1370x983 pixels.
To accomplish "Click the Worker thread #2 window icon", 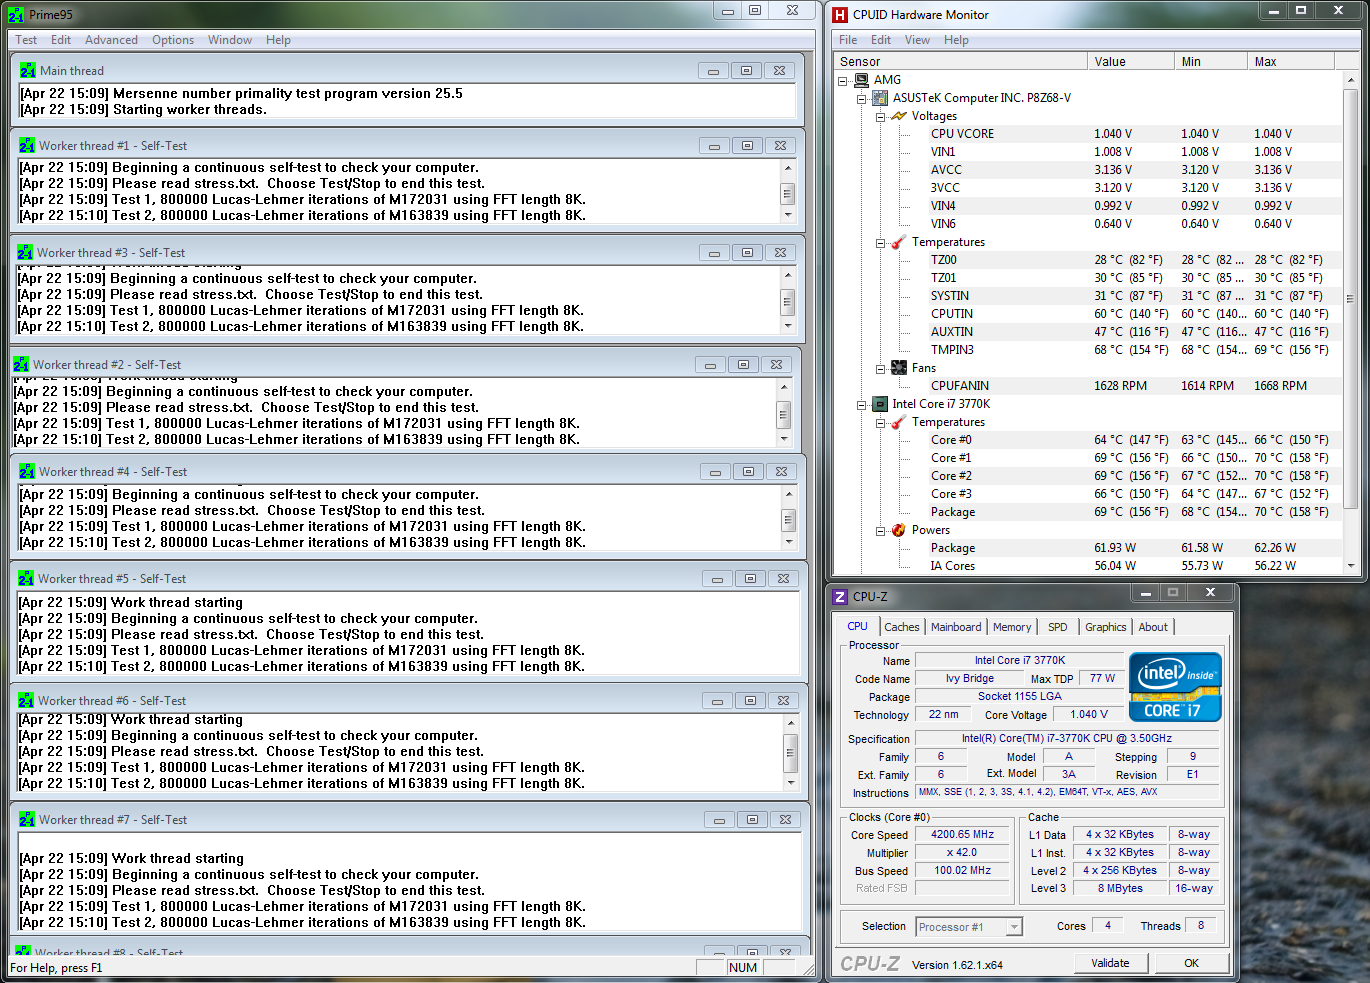I will click(x=21, y=364).
